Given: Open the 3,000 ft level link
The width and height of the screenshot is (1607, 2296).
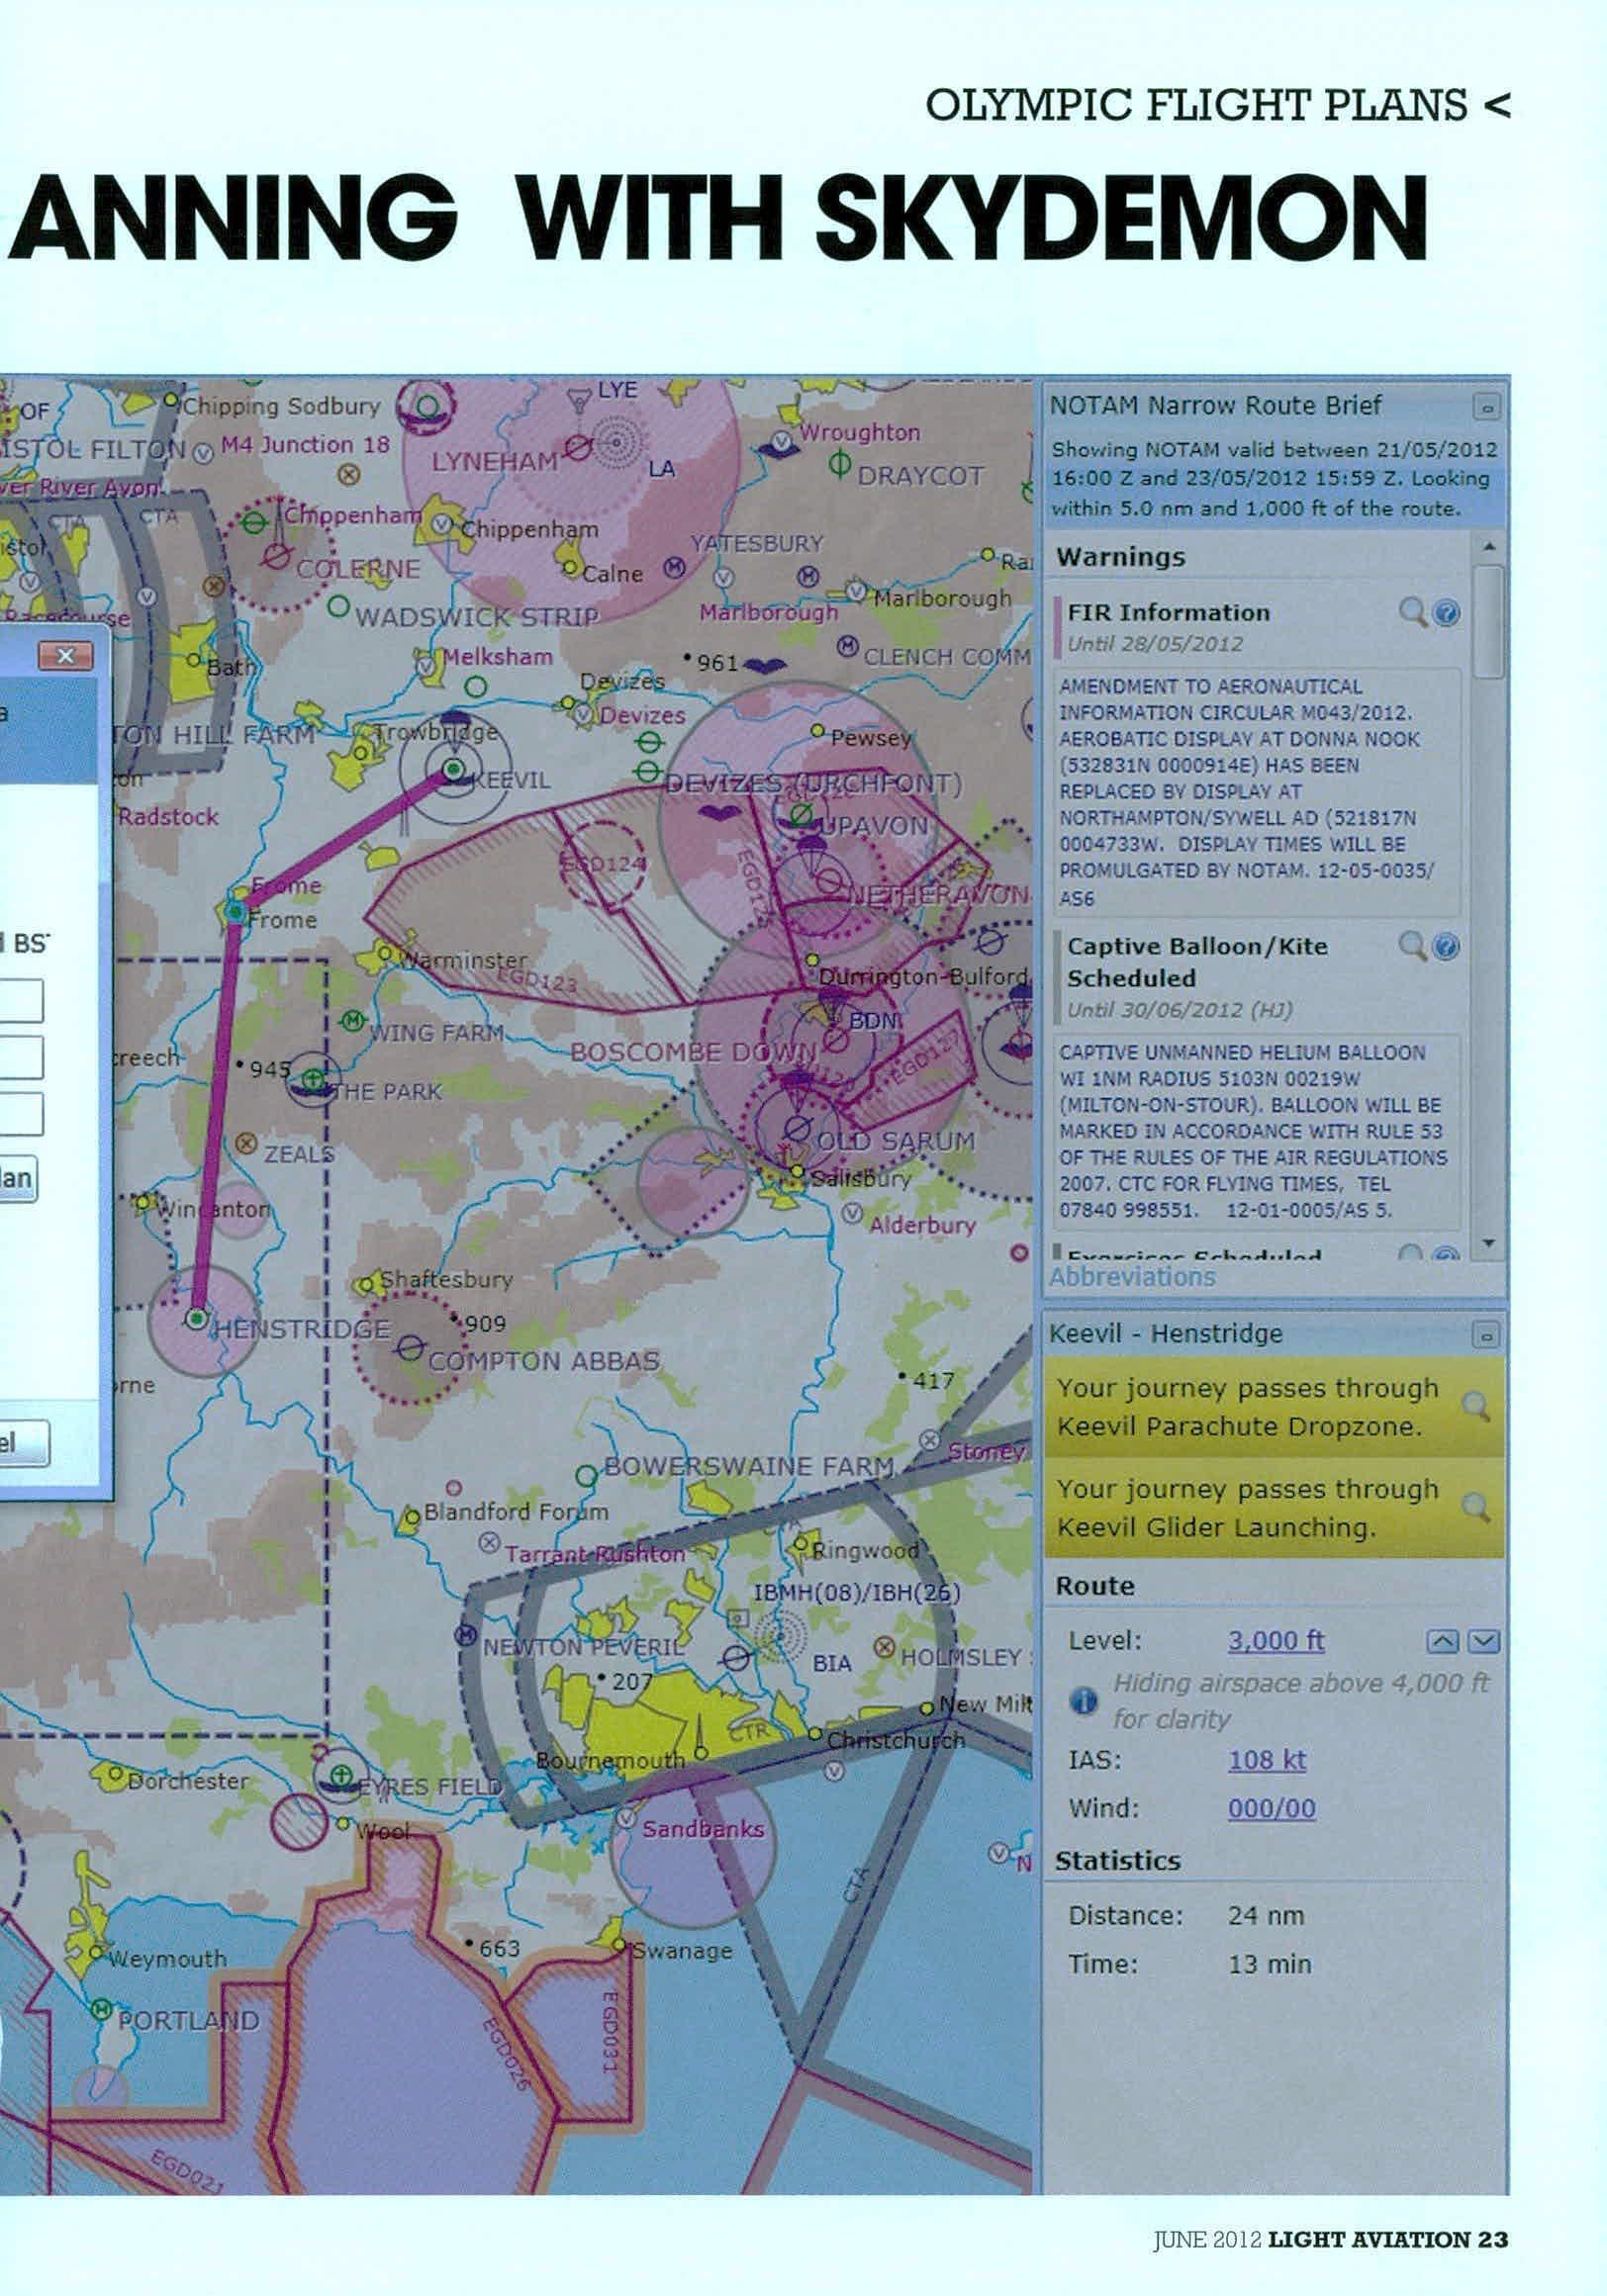Looking at the screenshot, I should pos(1276,1641).
